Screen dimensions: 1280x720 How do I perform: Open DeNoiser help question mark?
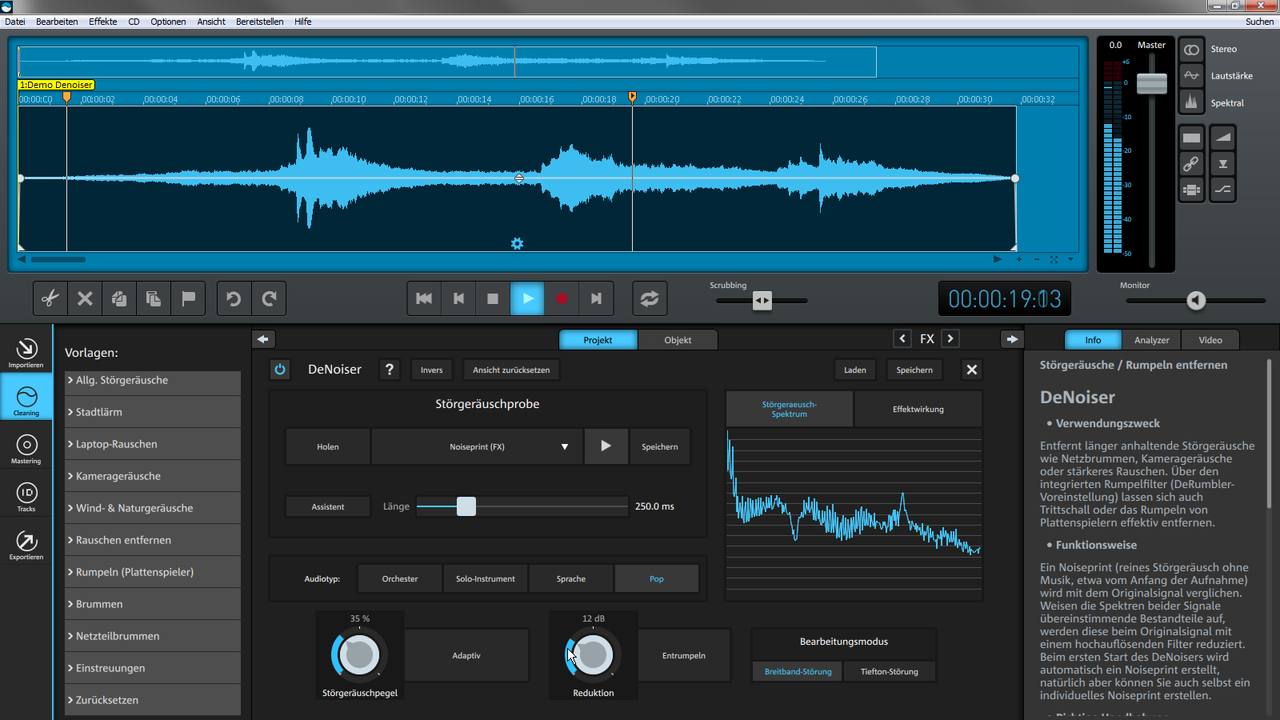click(389, 370)
